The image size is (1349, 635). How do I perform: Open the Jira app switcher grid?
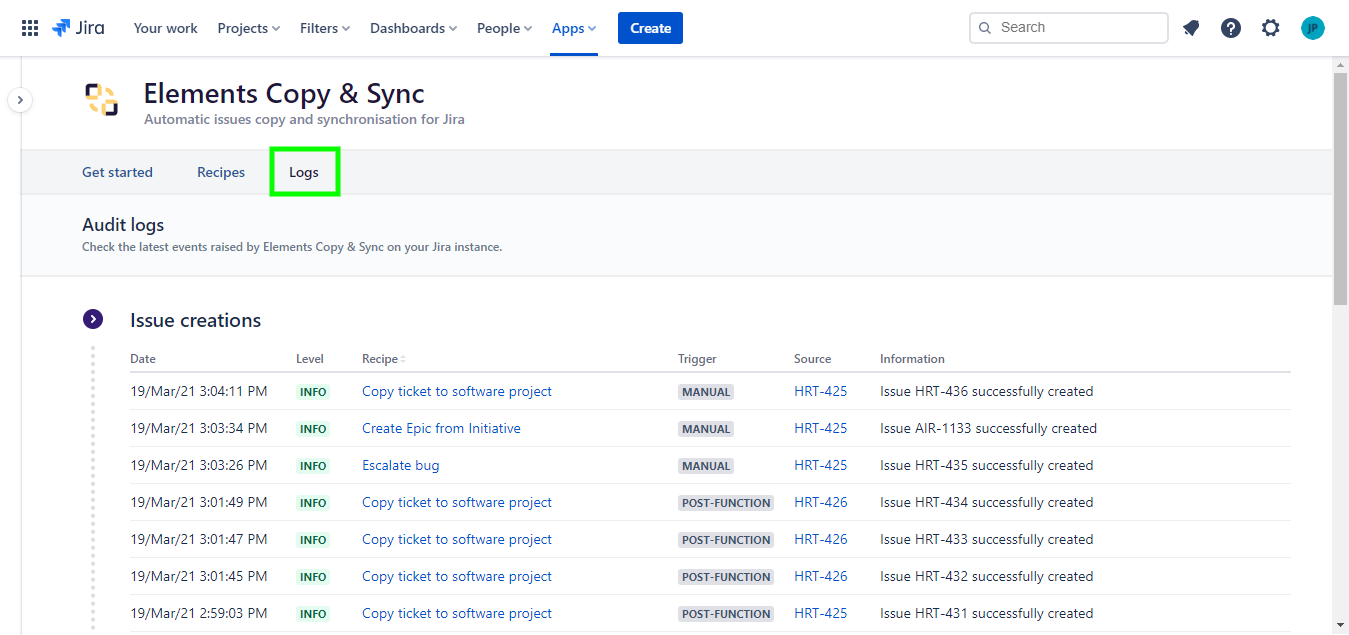[29, 27]
